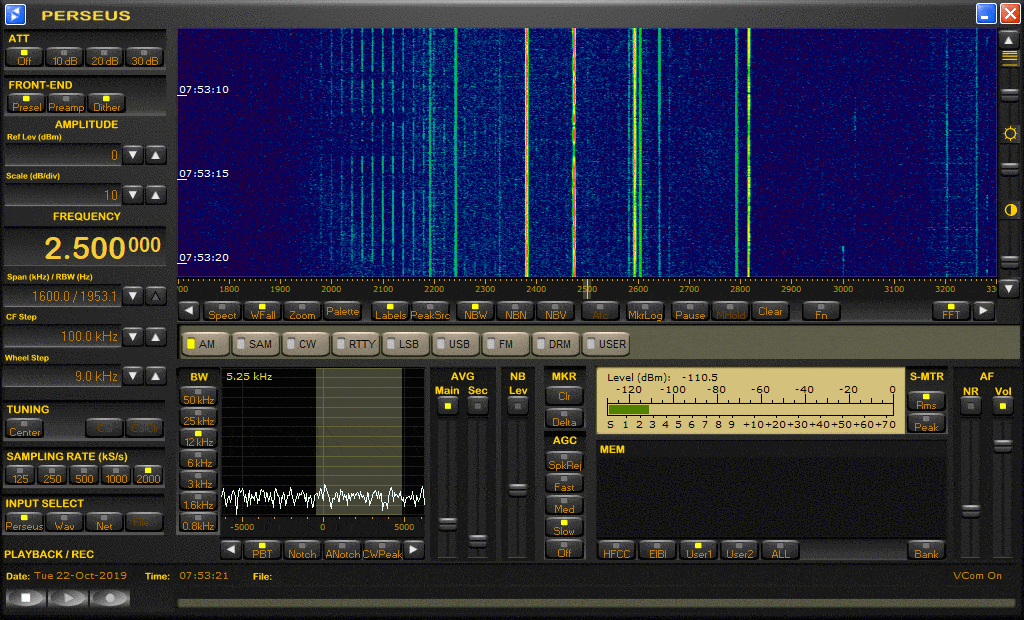Click the playback progress bar
This screenshot has width=1024, height=620.
(598, 603)
